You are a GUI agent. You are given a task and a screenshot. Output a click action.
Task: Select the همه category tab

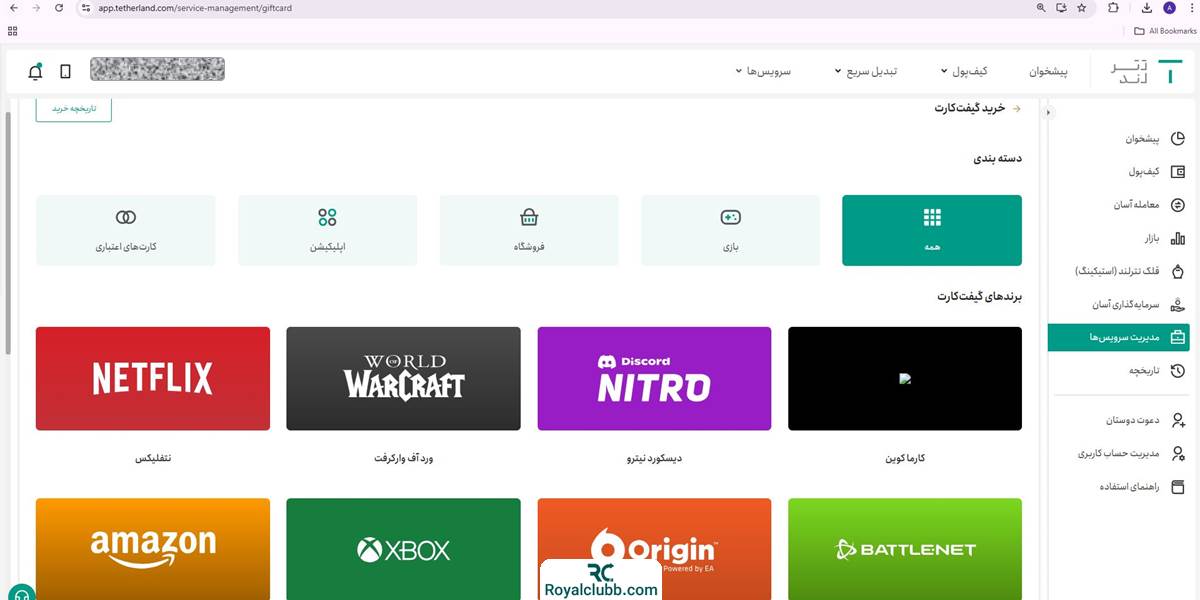[x=932, y=230]
